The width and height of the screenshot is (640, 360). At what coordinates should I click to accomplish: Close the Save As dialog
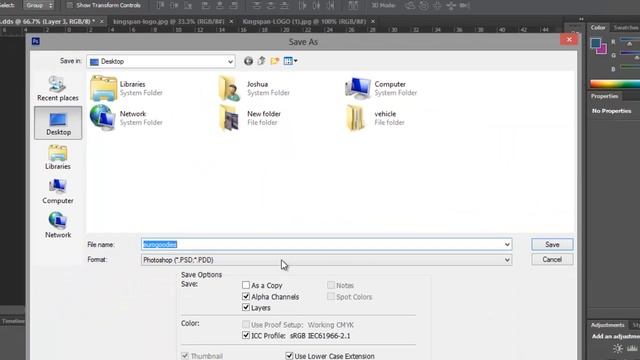coord(569,40)
